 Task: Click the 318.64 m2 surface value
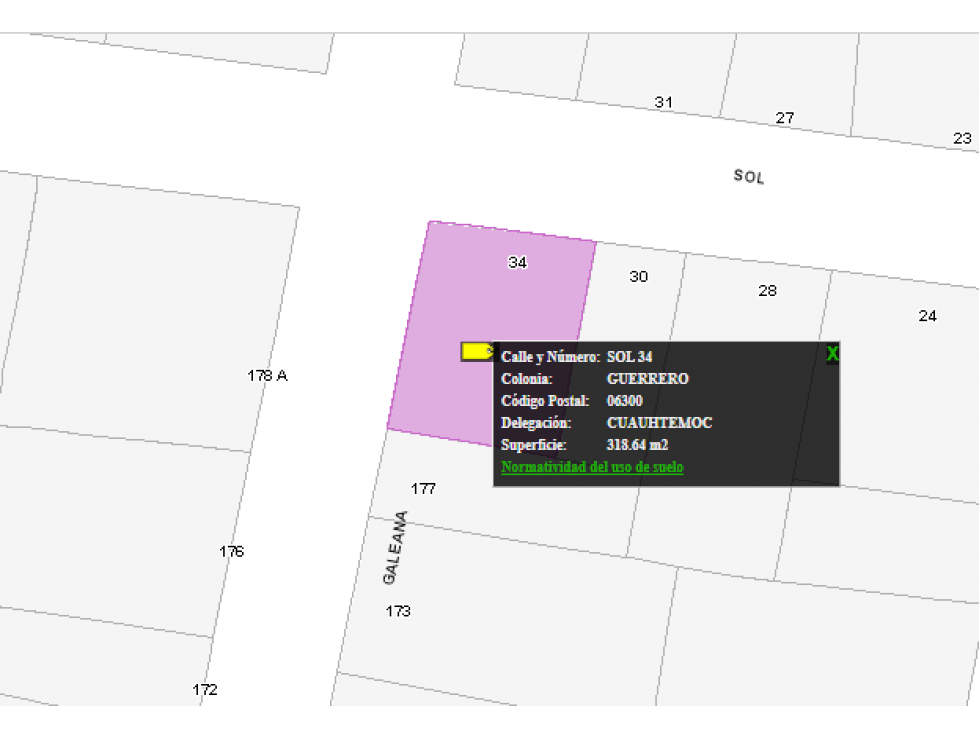pyautogui.click(x=637, y=445)
